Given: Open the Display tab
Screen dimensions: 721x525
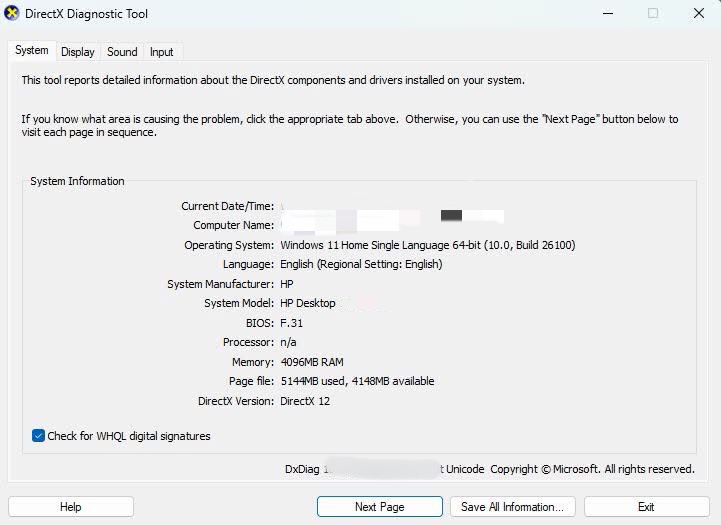Looking at the screenshot, I should [x=78, y=52].
